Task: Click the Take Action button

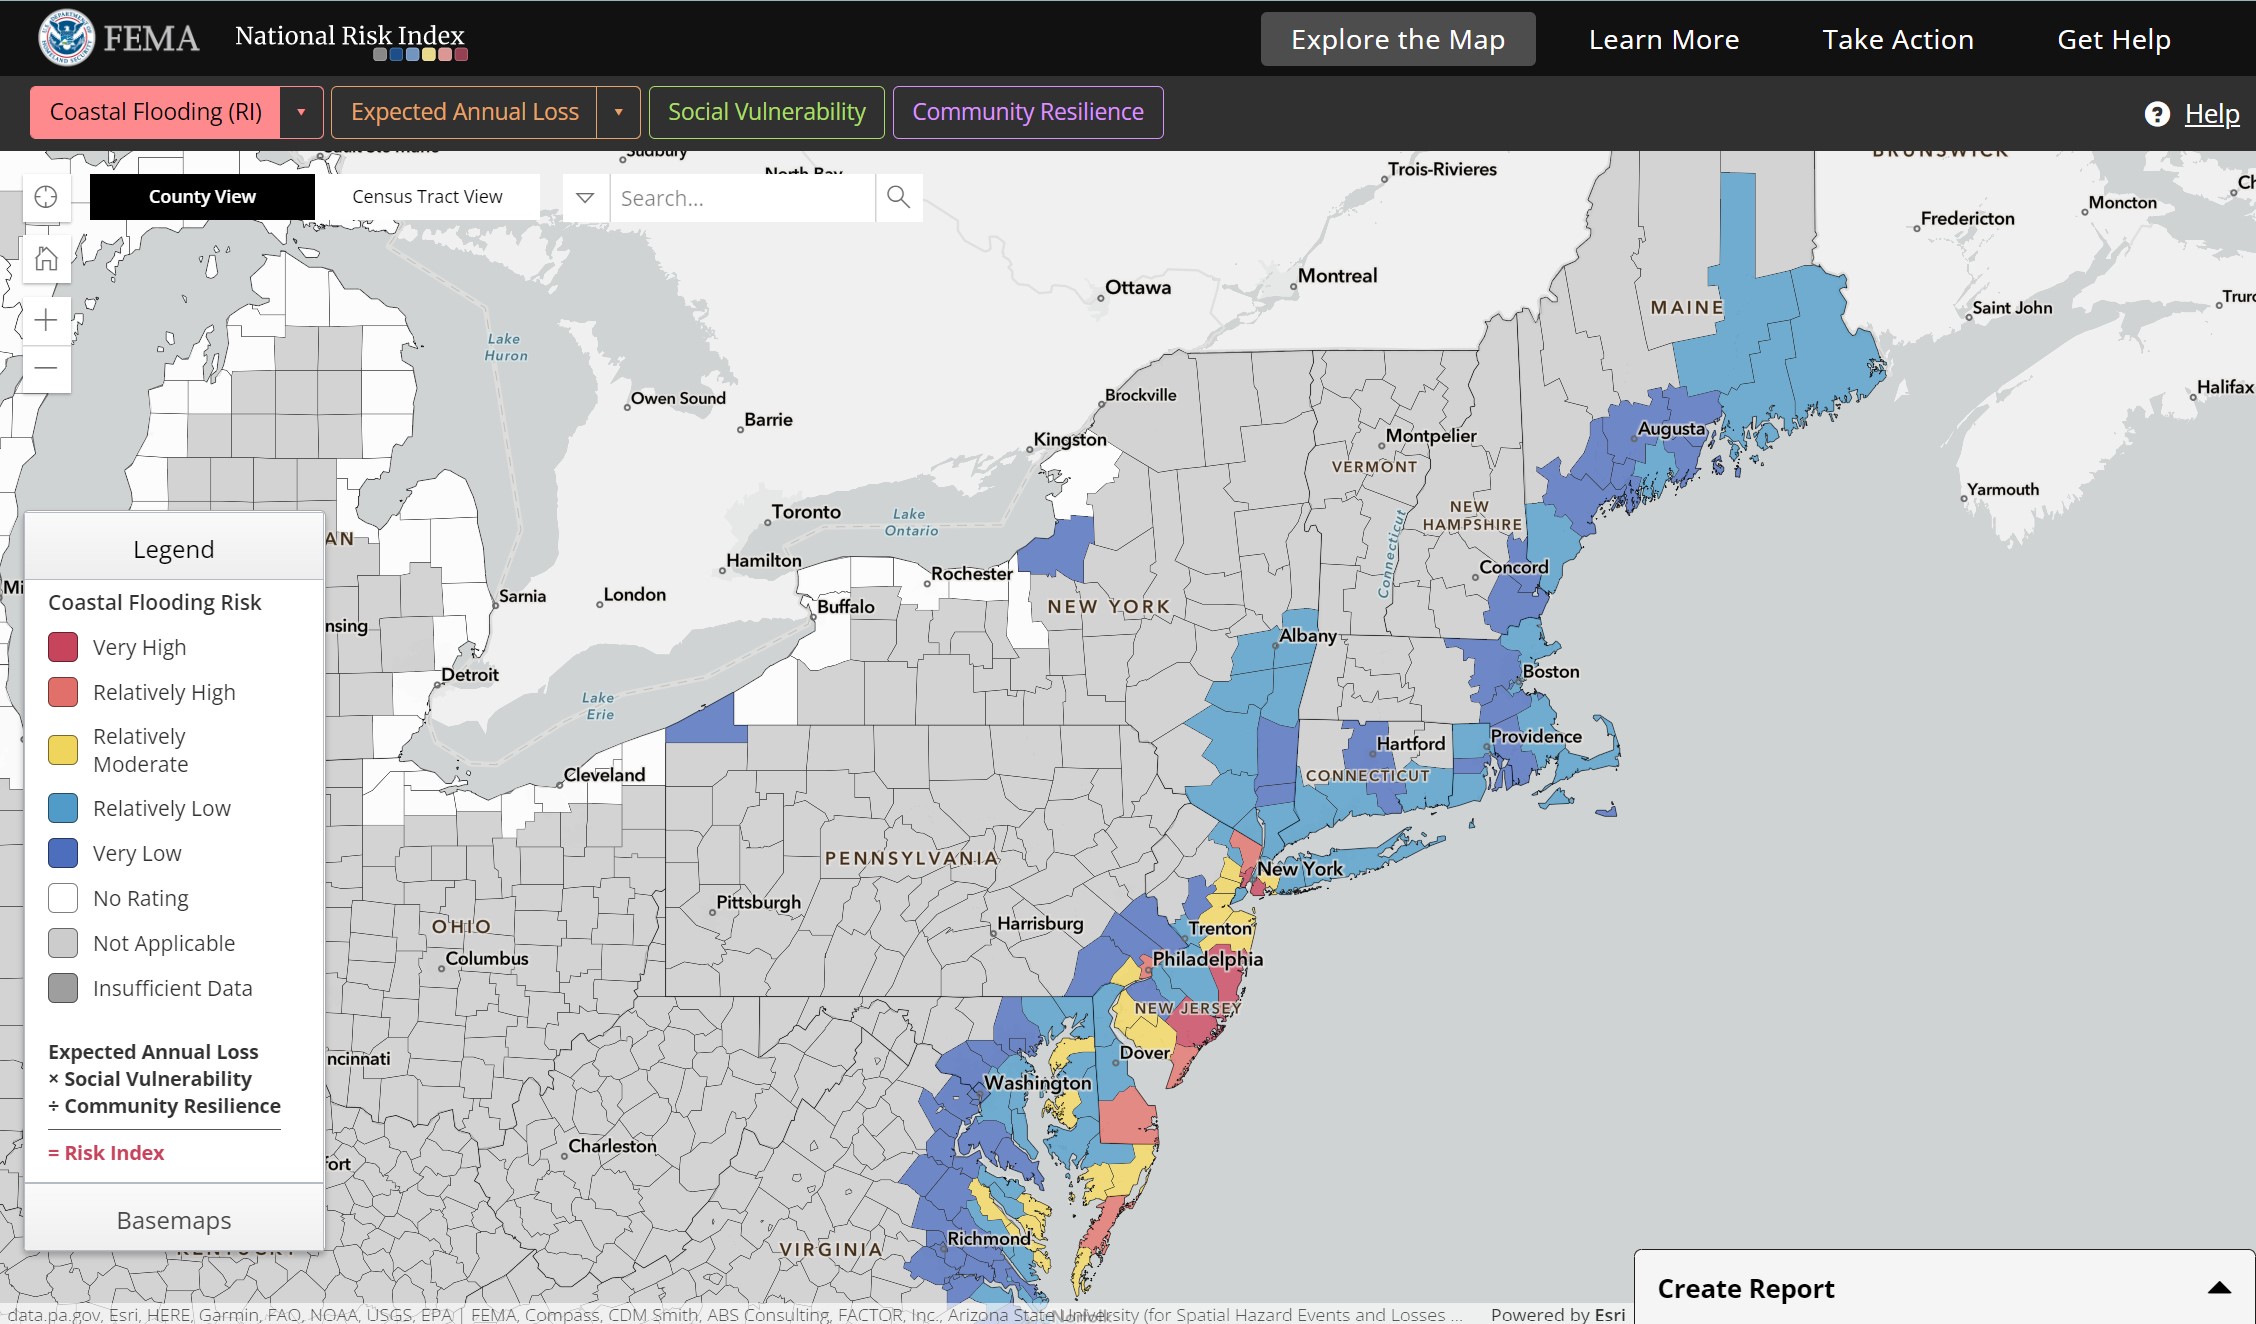Action: click(x=1897, y=38)
